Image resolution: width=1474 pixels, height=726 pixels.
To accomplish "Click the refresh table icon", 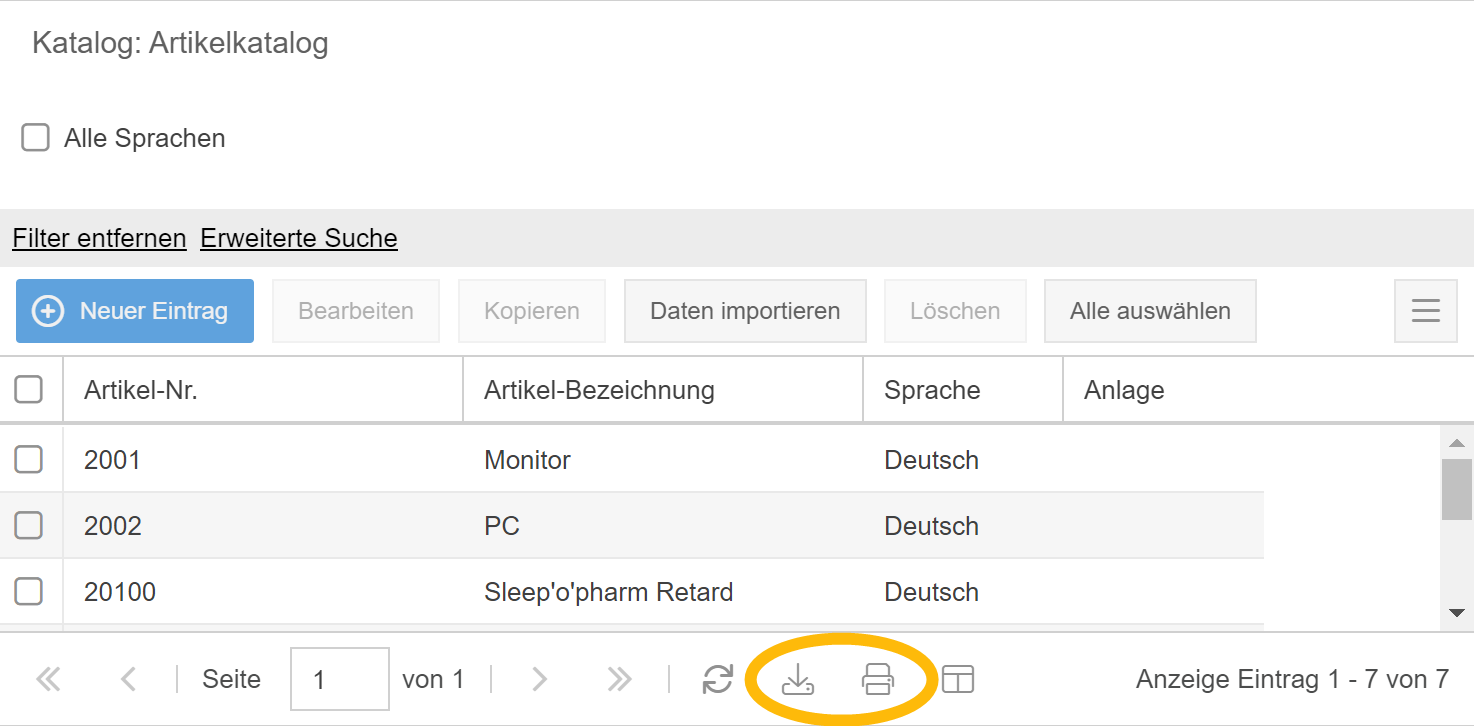I will point(717,680).
